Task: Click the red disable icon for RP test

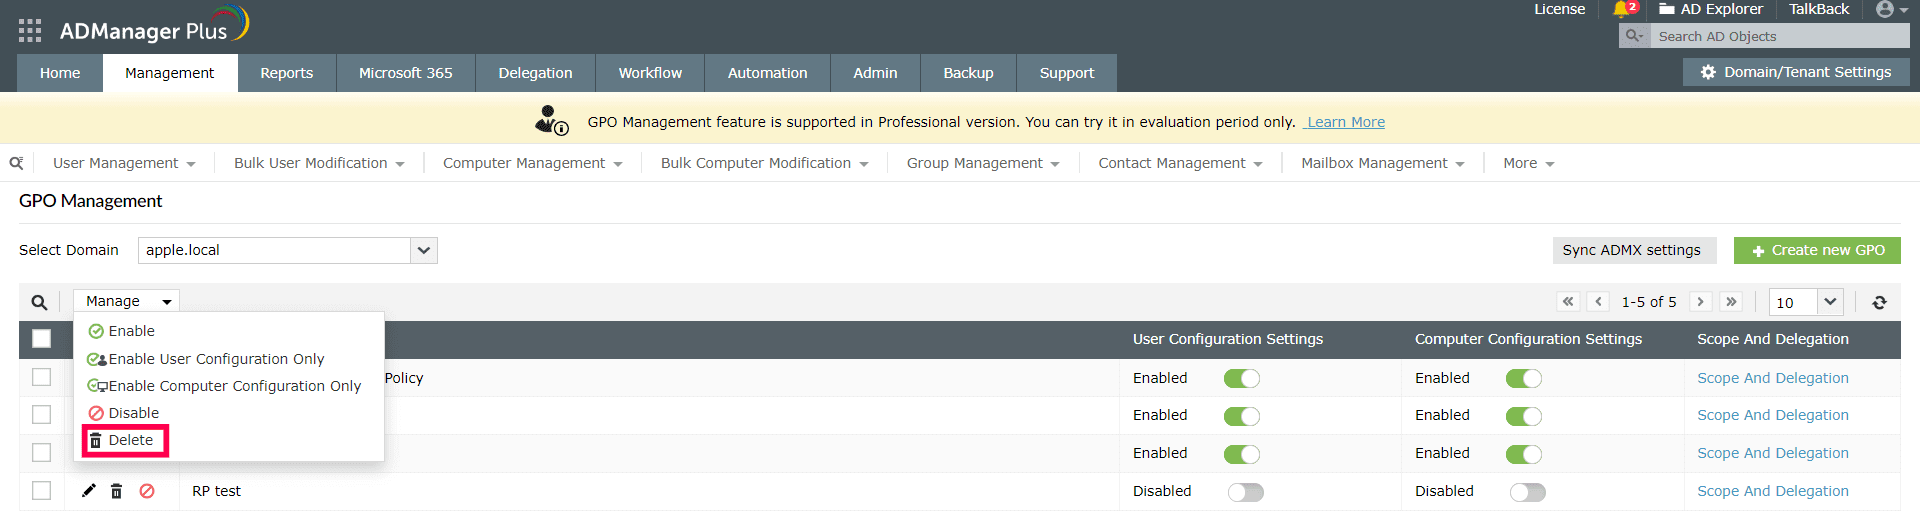Action: (147, 491)
